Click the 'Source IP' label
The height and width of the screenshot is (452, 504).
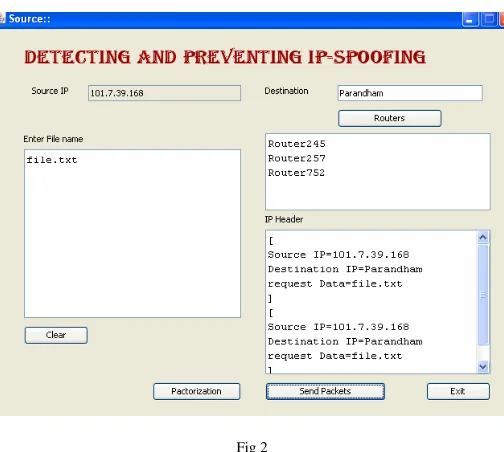pos(50,91)
